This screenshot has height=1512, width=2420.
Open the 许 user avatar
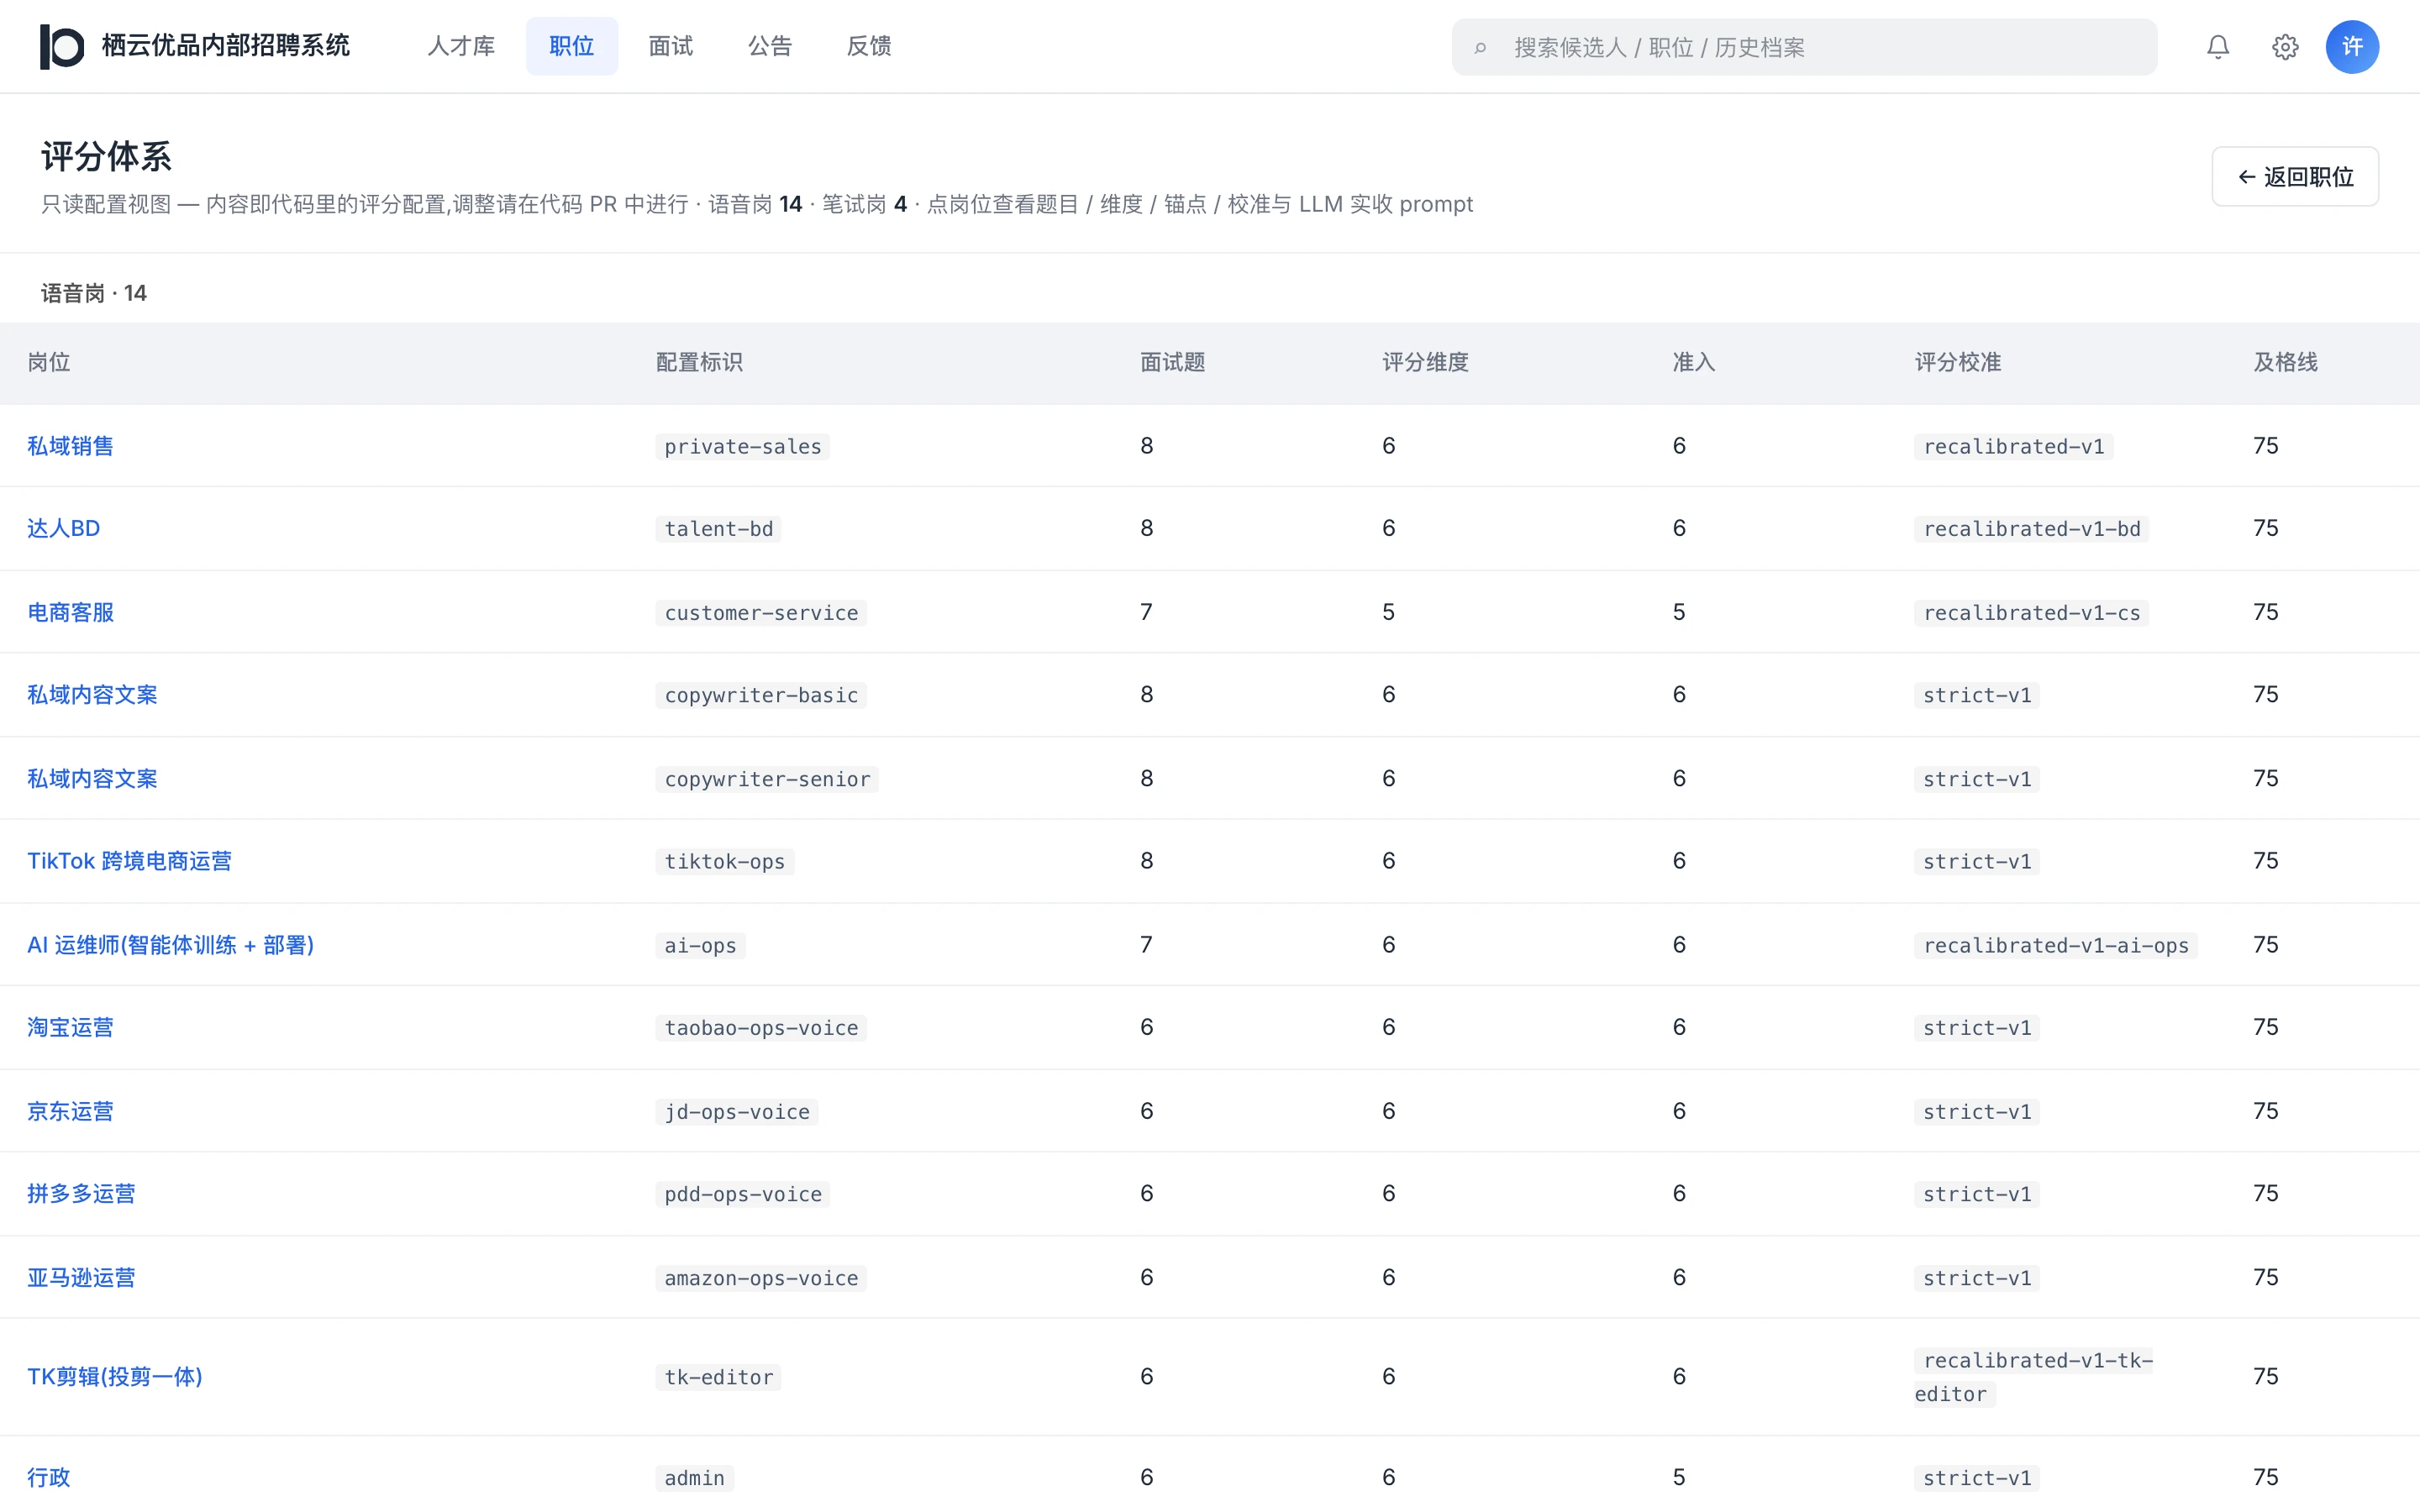click(2352, 47)
